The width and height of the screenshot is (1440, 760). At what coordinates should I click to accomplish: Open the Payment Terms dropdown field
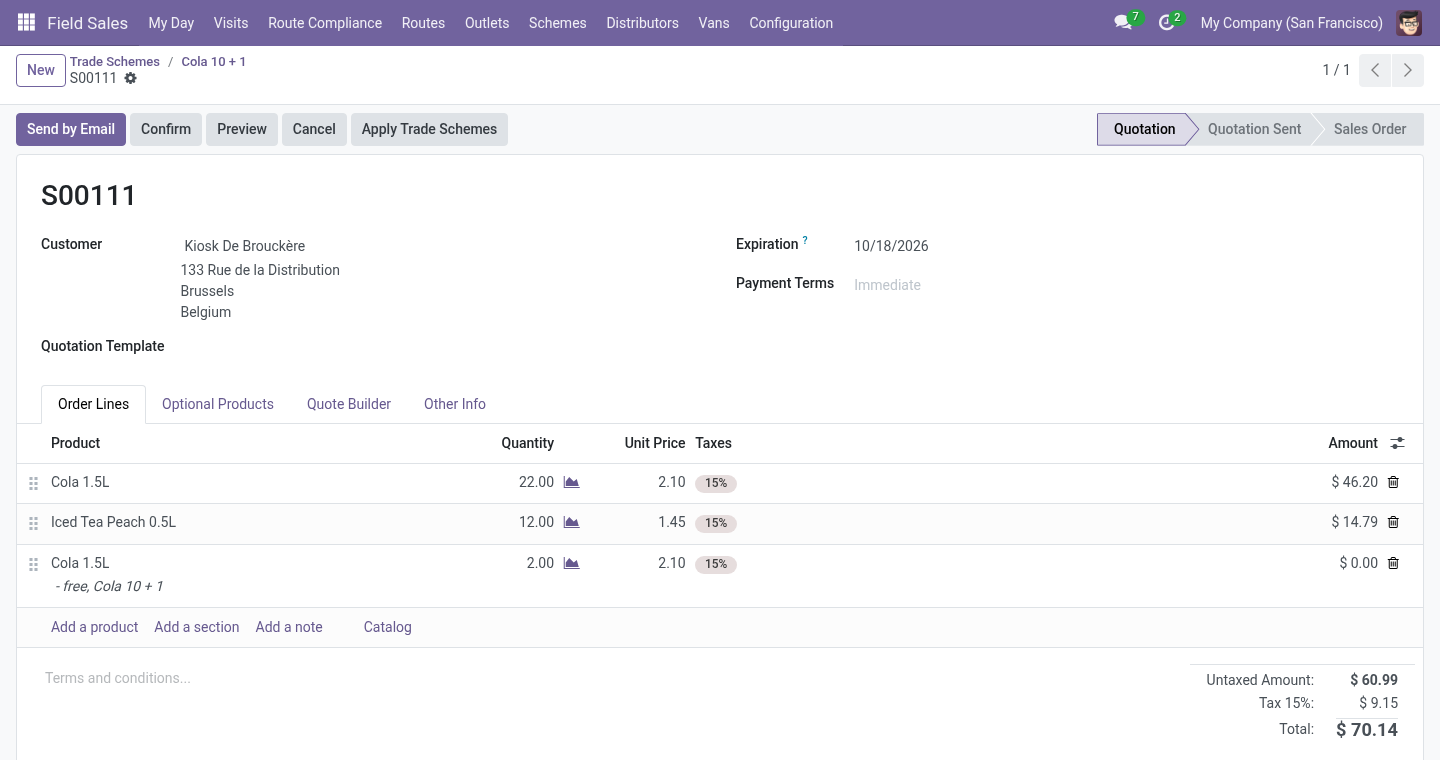click(x=1125, y=285)
